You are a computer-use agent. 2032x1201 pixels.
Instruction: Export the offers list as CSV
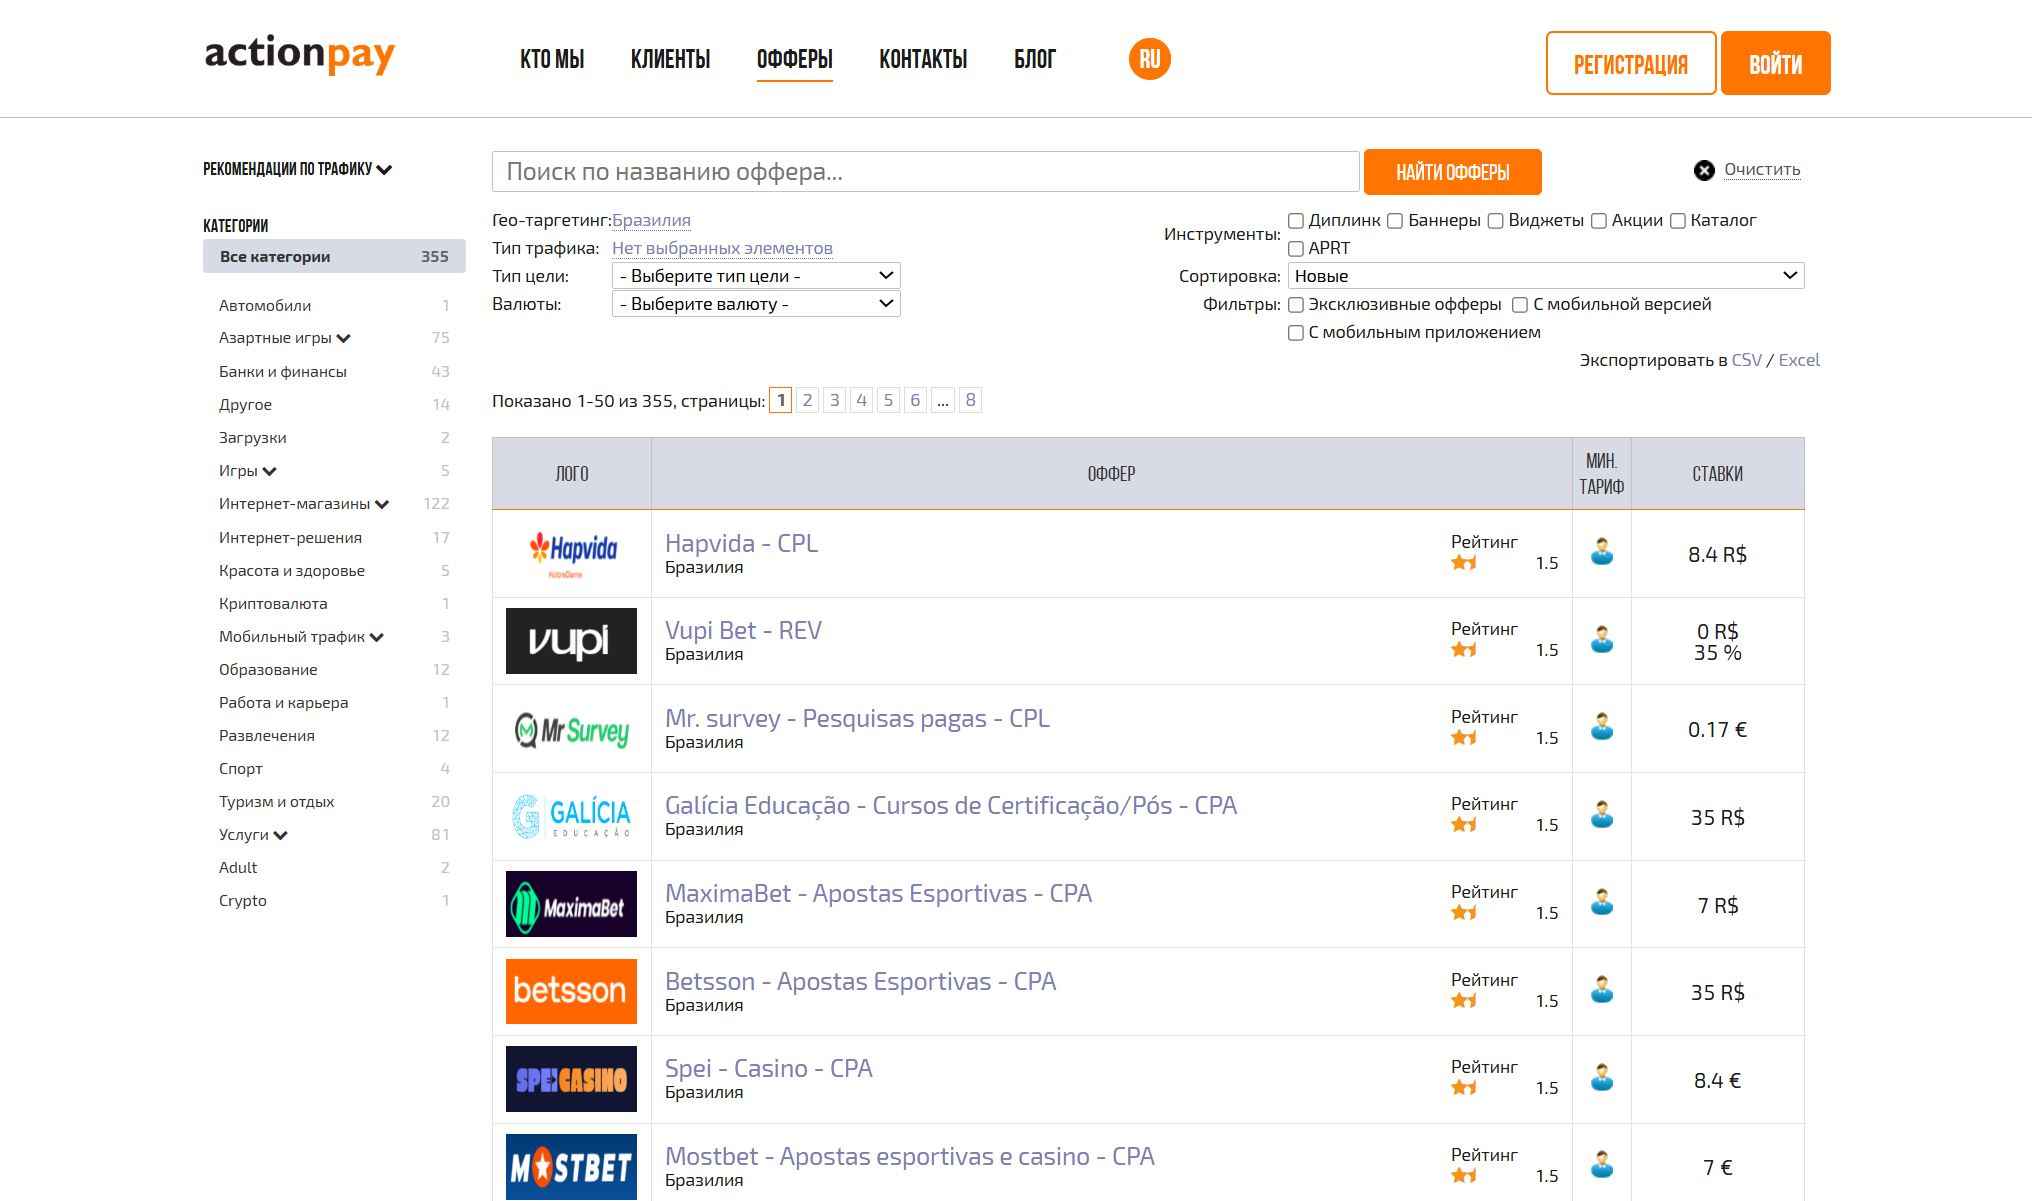[x=1746, y=360]
